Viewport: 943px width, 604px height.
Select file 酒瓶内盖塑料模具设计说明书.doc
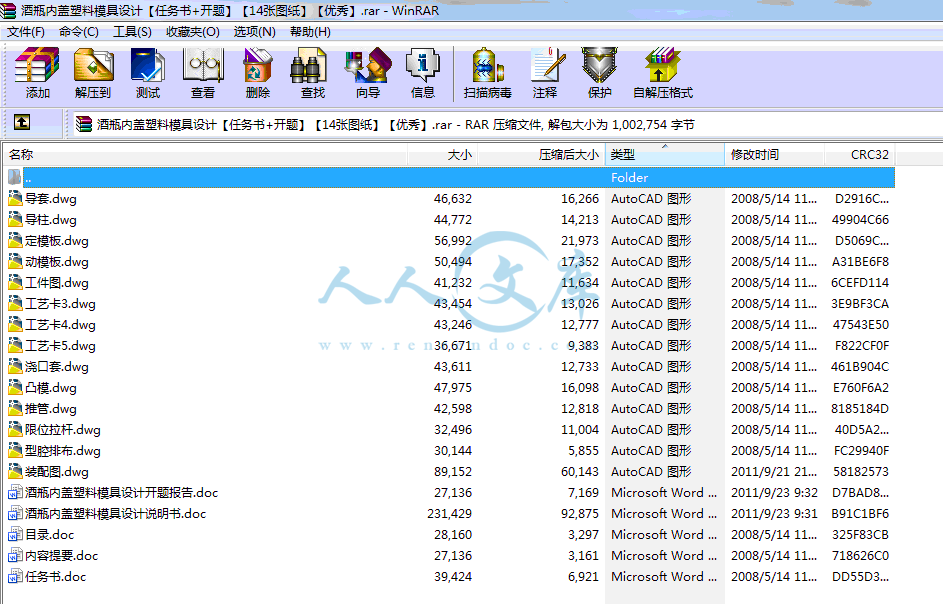[x=115, y=513]
